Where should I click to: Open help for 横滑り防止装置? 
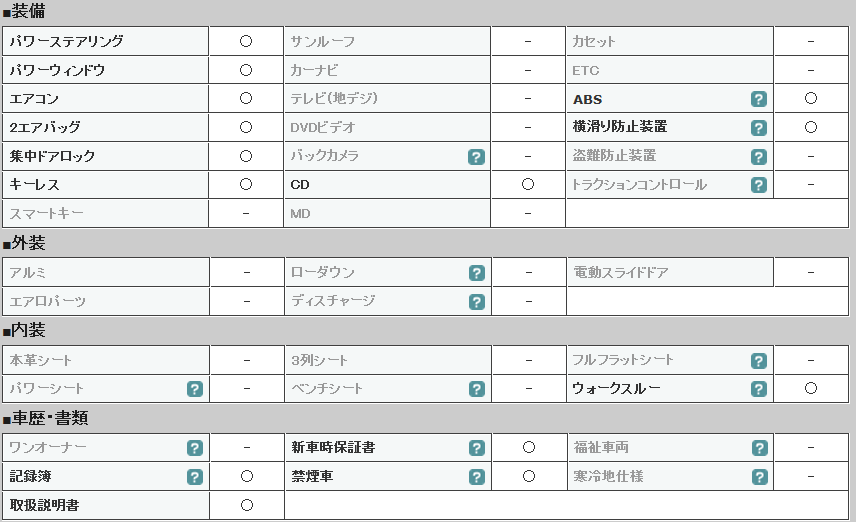point(759,128)
